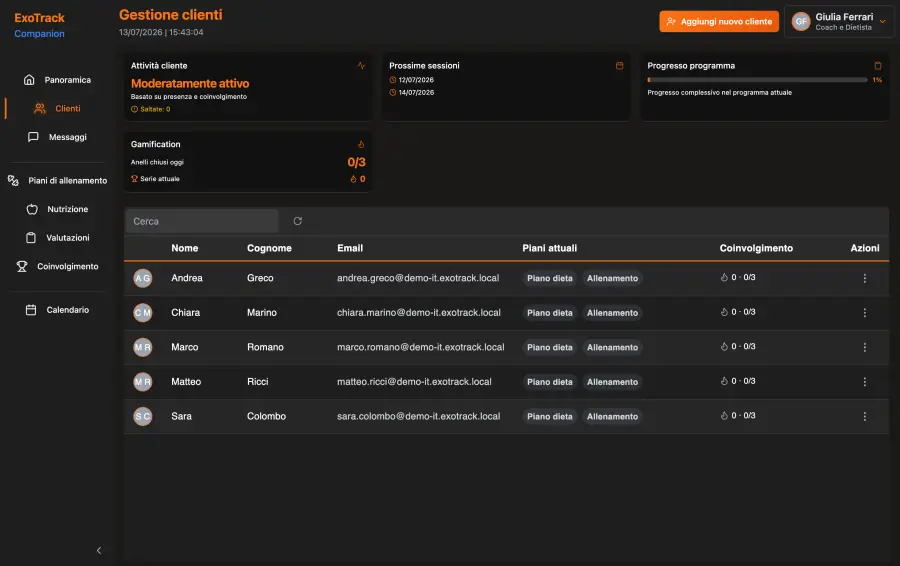This screenshot has height=566, width=900.
Task: Click the ExoTrack Companion logo
Action: (40, 25)
